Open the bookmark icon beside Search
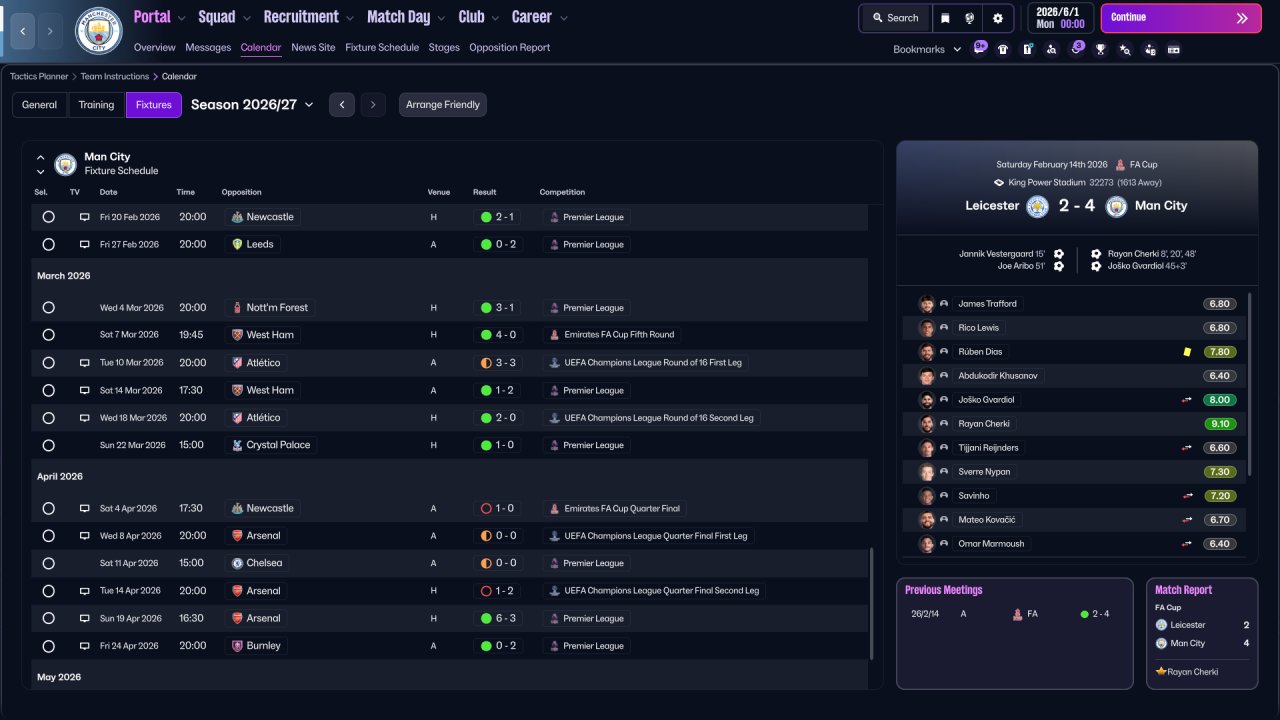Screen dimensions: 1280x720 pos(945,18)
